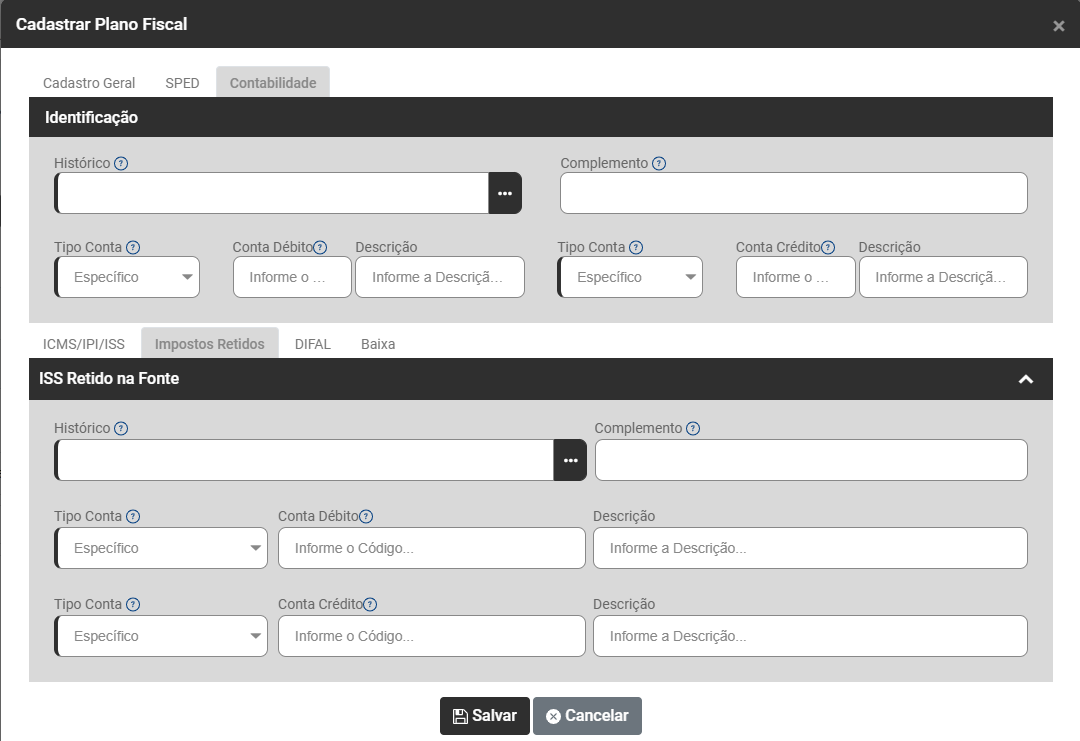This screenshot has width=1080, height=741.
Task: Go to the ICMS/IPI/ISS sub-tab
Action: pyautogui.click(x=84, y=344)
